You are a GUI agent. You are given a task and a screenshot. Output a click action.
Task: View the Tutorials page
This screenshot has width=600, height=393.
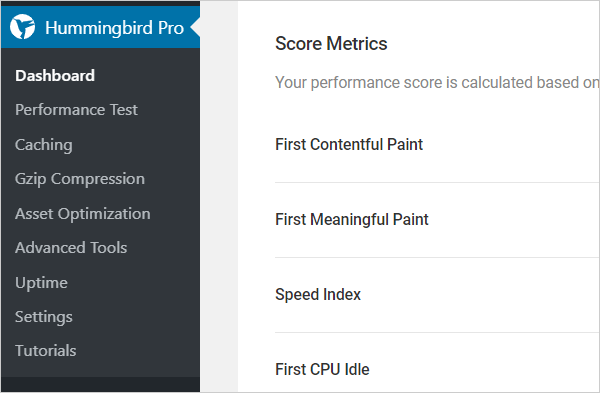(46, 351)
